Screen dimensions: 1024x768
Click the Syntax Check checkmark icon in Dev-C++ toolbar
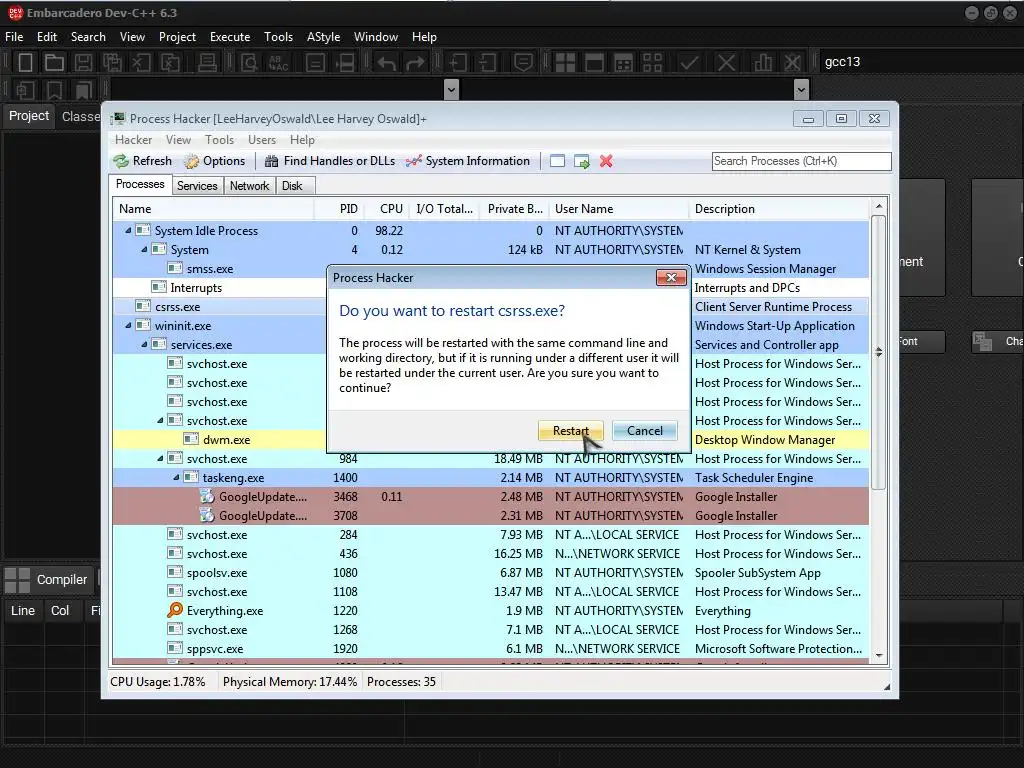click(x=689, y=62)
